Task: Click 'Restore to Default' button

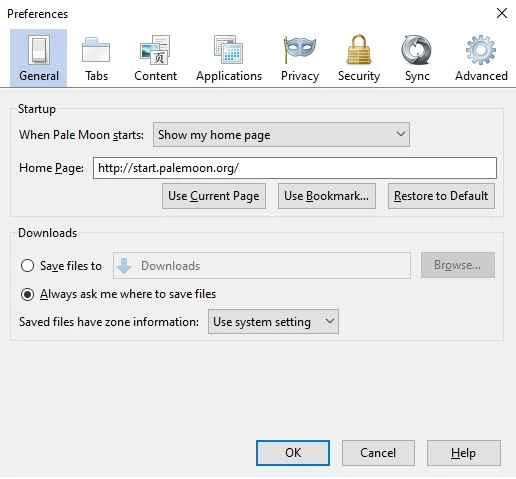Action: 441,196
